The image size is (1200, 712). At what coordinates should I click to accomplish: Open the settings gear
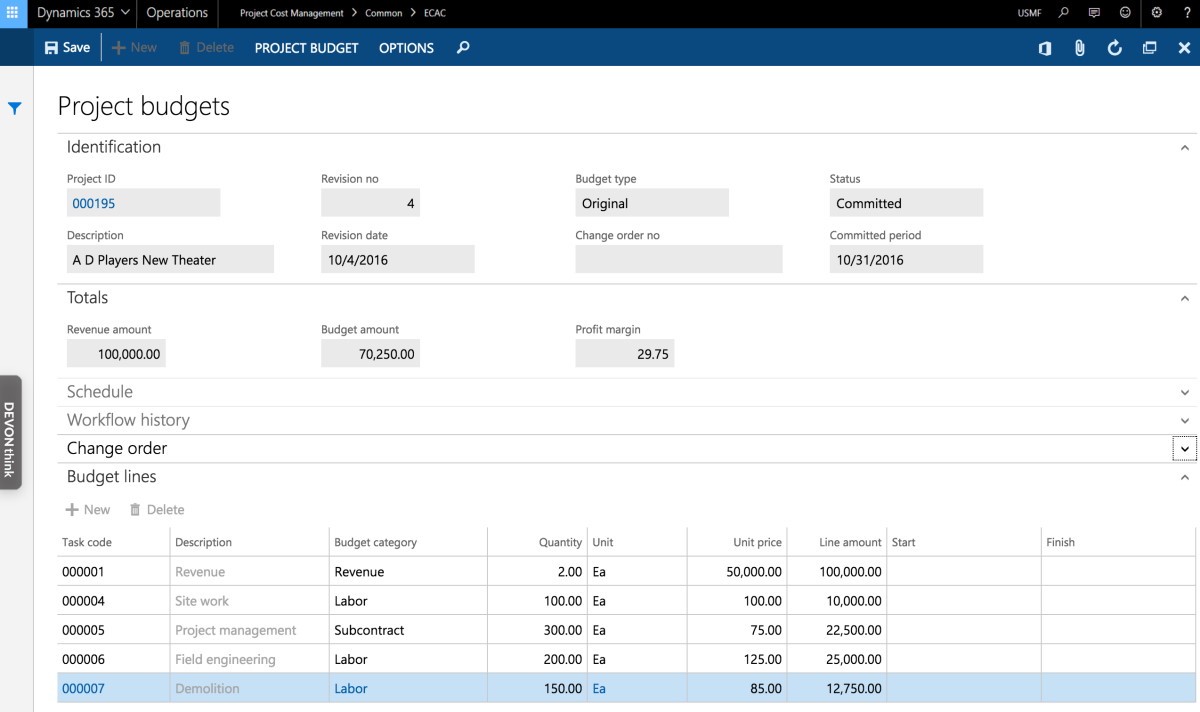click(1157, 13)
